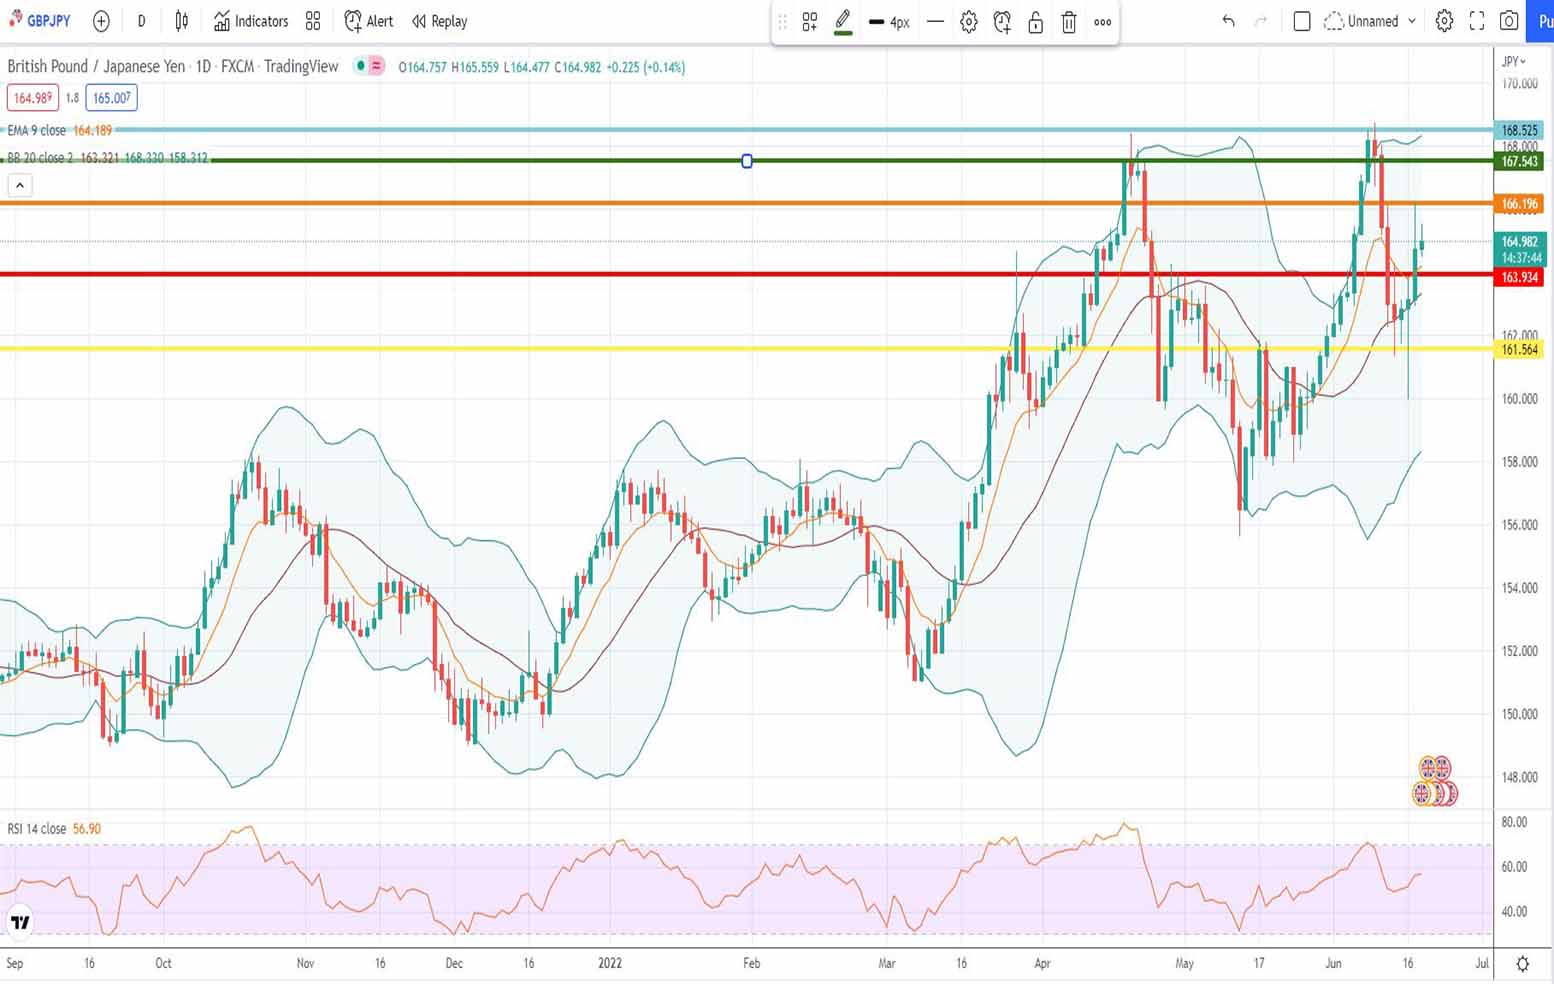Change the drawing line color with pencil swatch
This screenshot has height=984, width=1554.
[842, 22]
